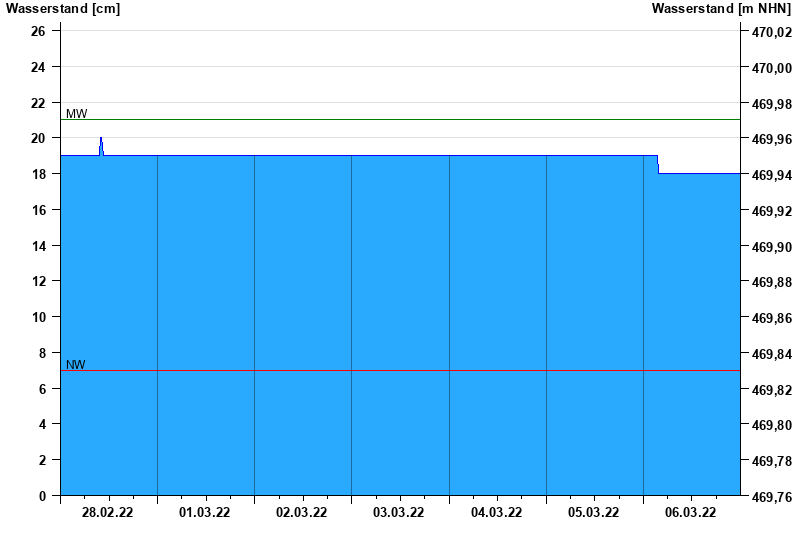This screenshot has width=800, height=550.
Task: Click the 22 value on left axis
Action: click(38, 103)
